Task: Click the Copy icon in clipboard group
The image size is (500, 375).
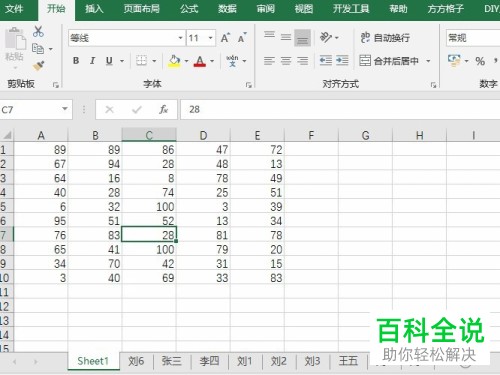Action: point(38,49)
